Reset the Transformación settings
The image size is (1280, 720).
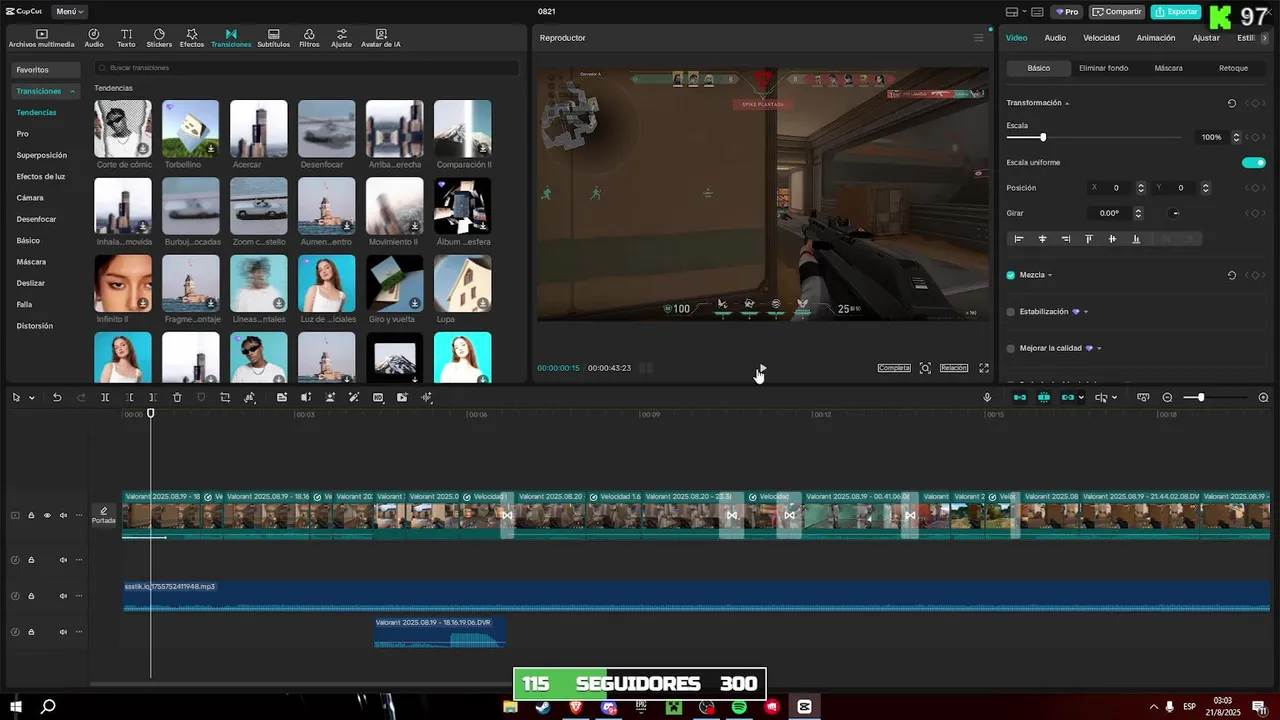(x=1231, y=103)
